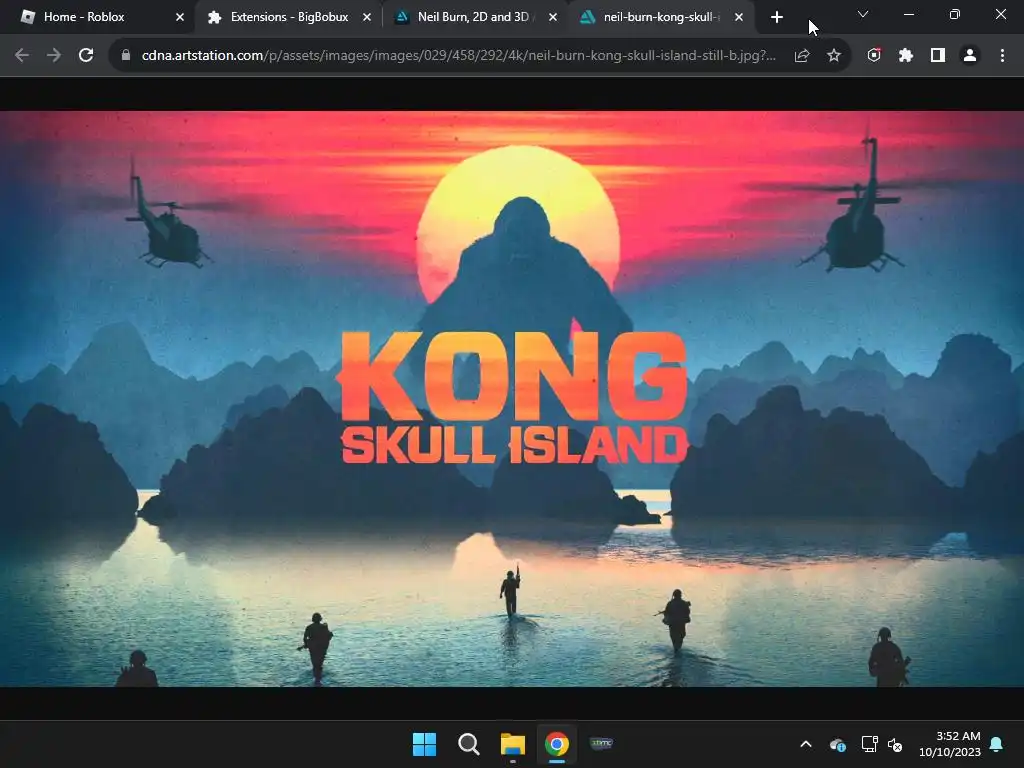
Task: Click the Kong Skull Island image
Action: (512, 398)
